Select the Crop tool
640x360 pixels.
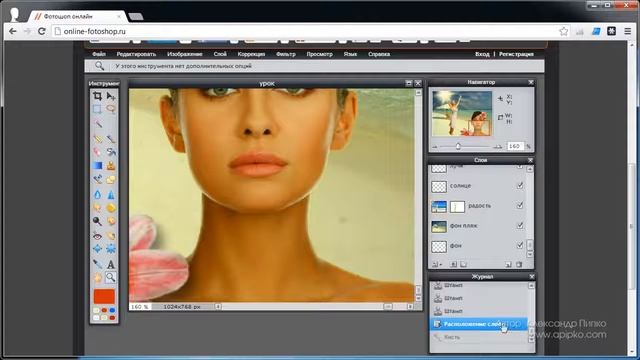[x=97, y=96]
